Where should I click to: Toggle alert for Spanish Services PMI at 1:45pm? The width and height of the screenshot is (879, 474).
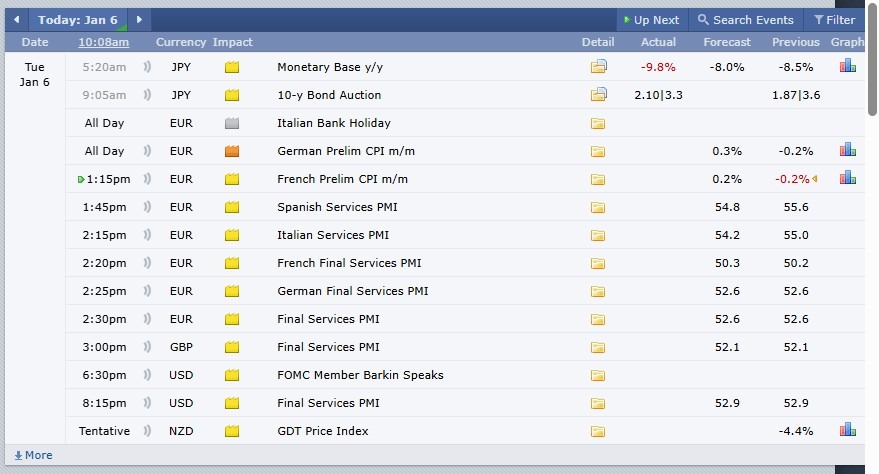(147, 207)
